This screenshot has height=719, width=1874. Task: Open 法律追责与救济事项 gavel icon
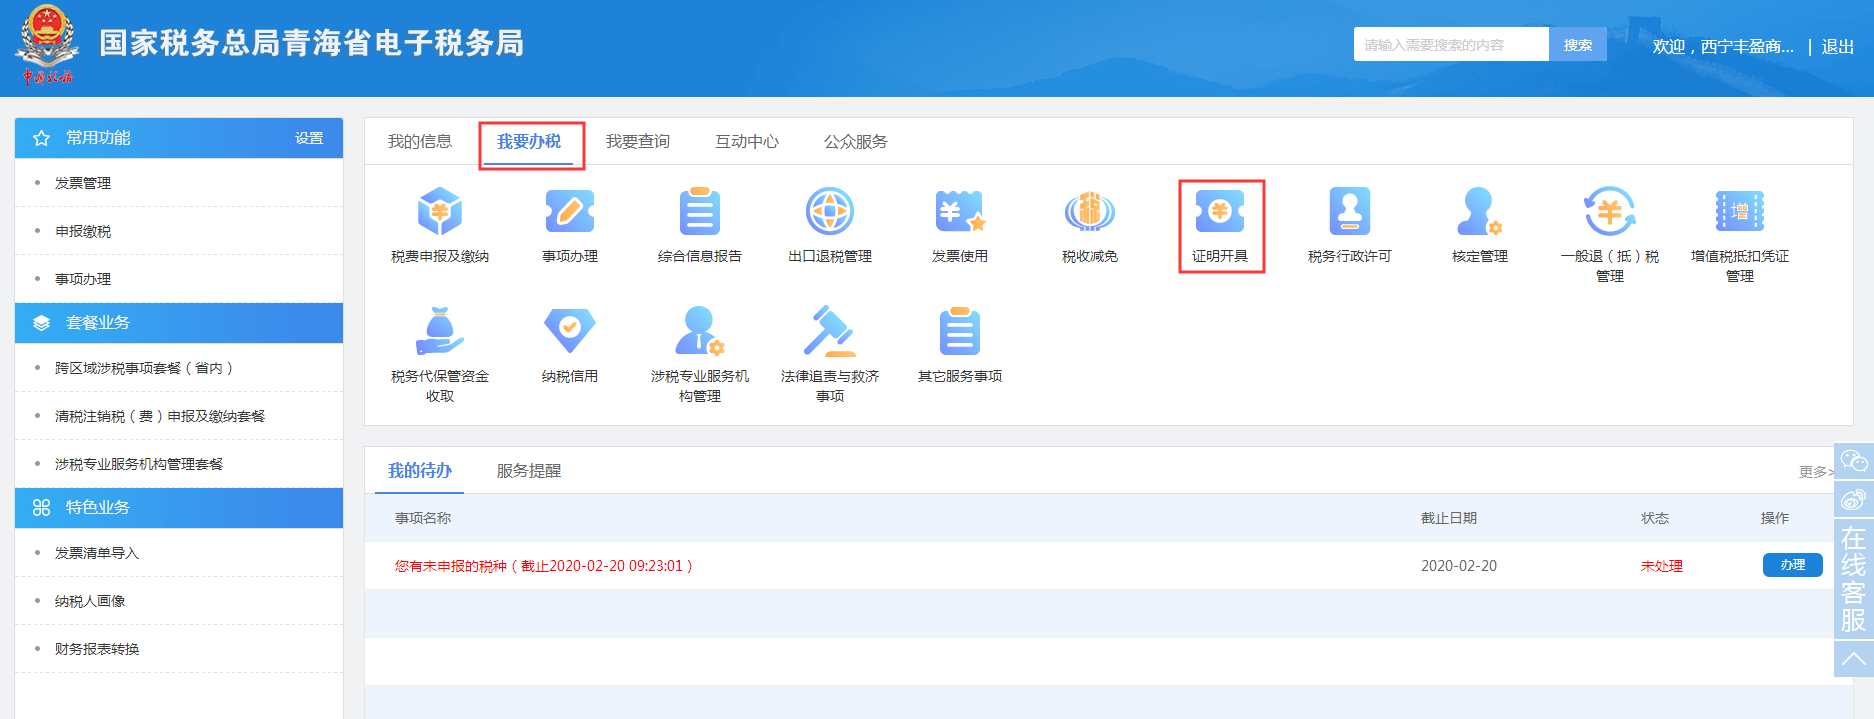(x=830, y=332)
